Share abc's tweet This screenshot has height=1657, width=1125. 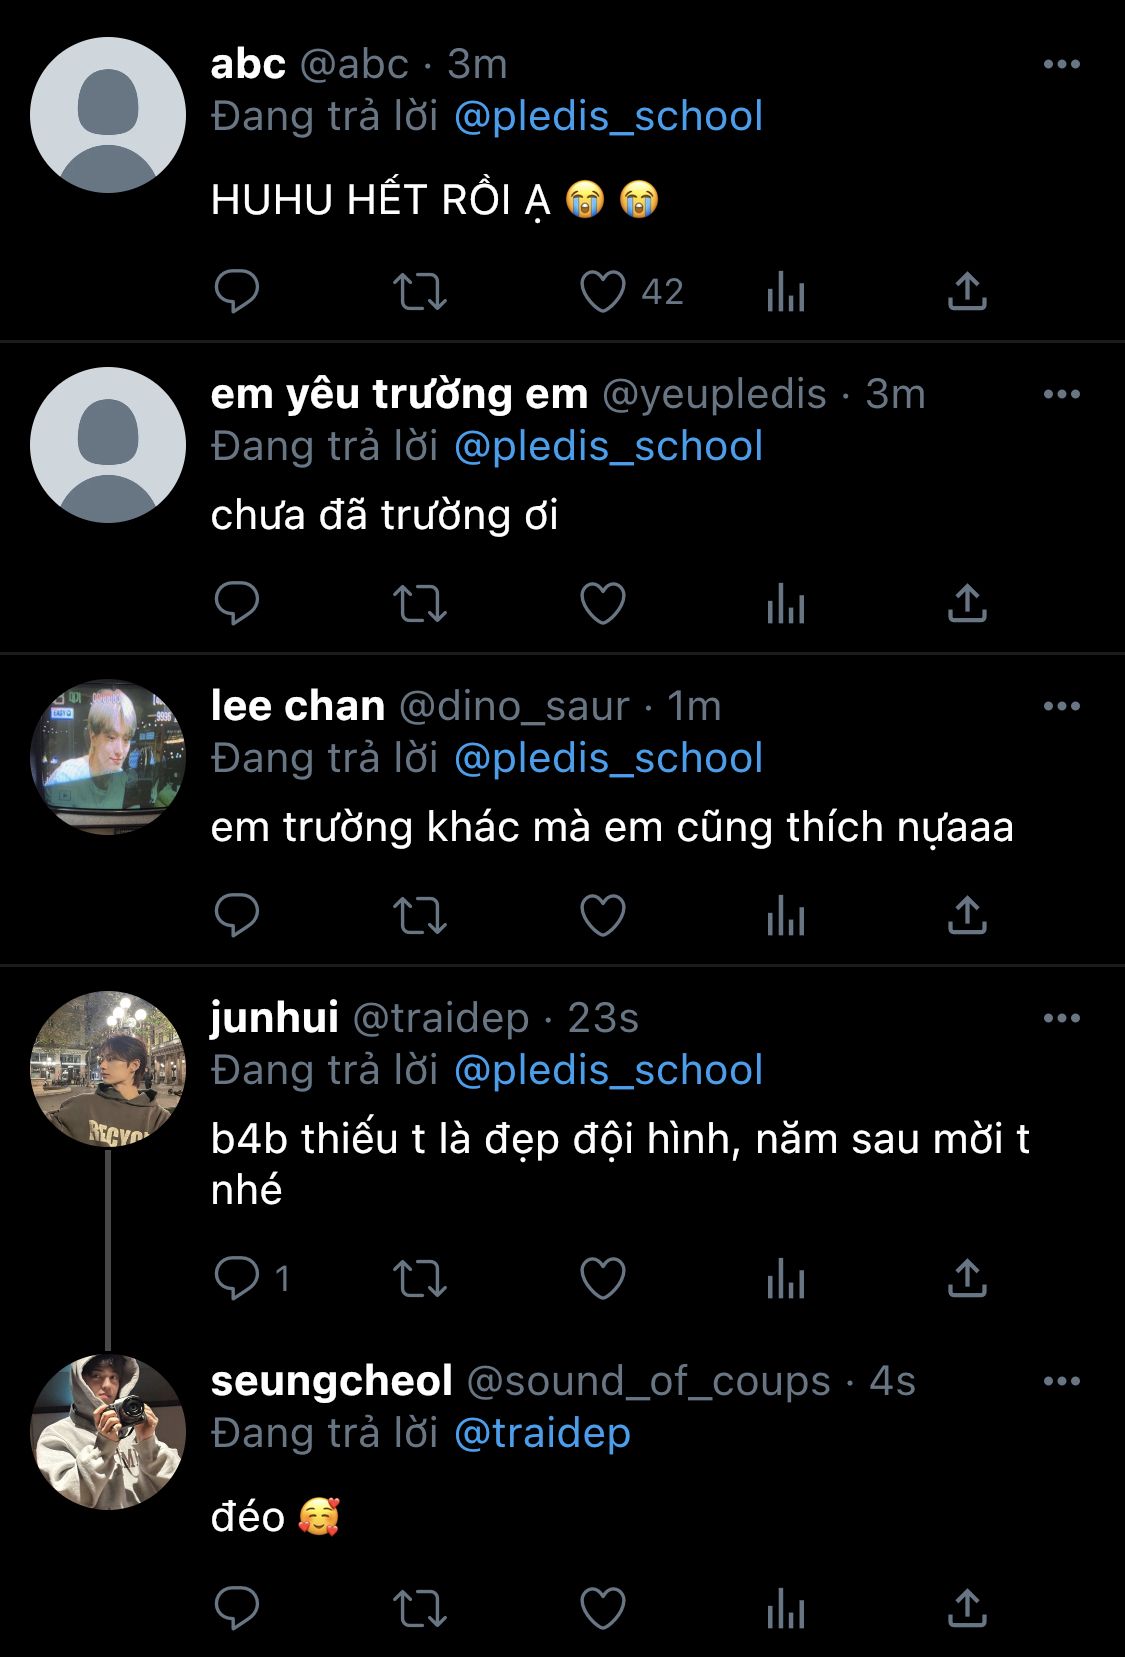pos(967,292)
